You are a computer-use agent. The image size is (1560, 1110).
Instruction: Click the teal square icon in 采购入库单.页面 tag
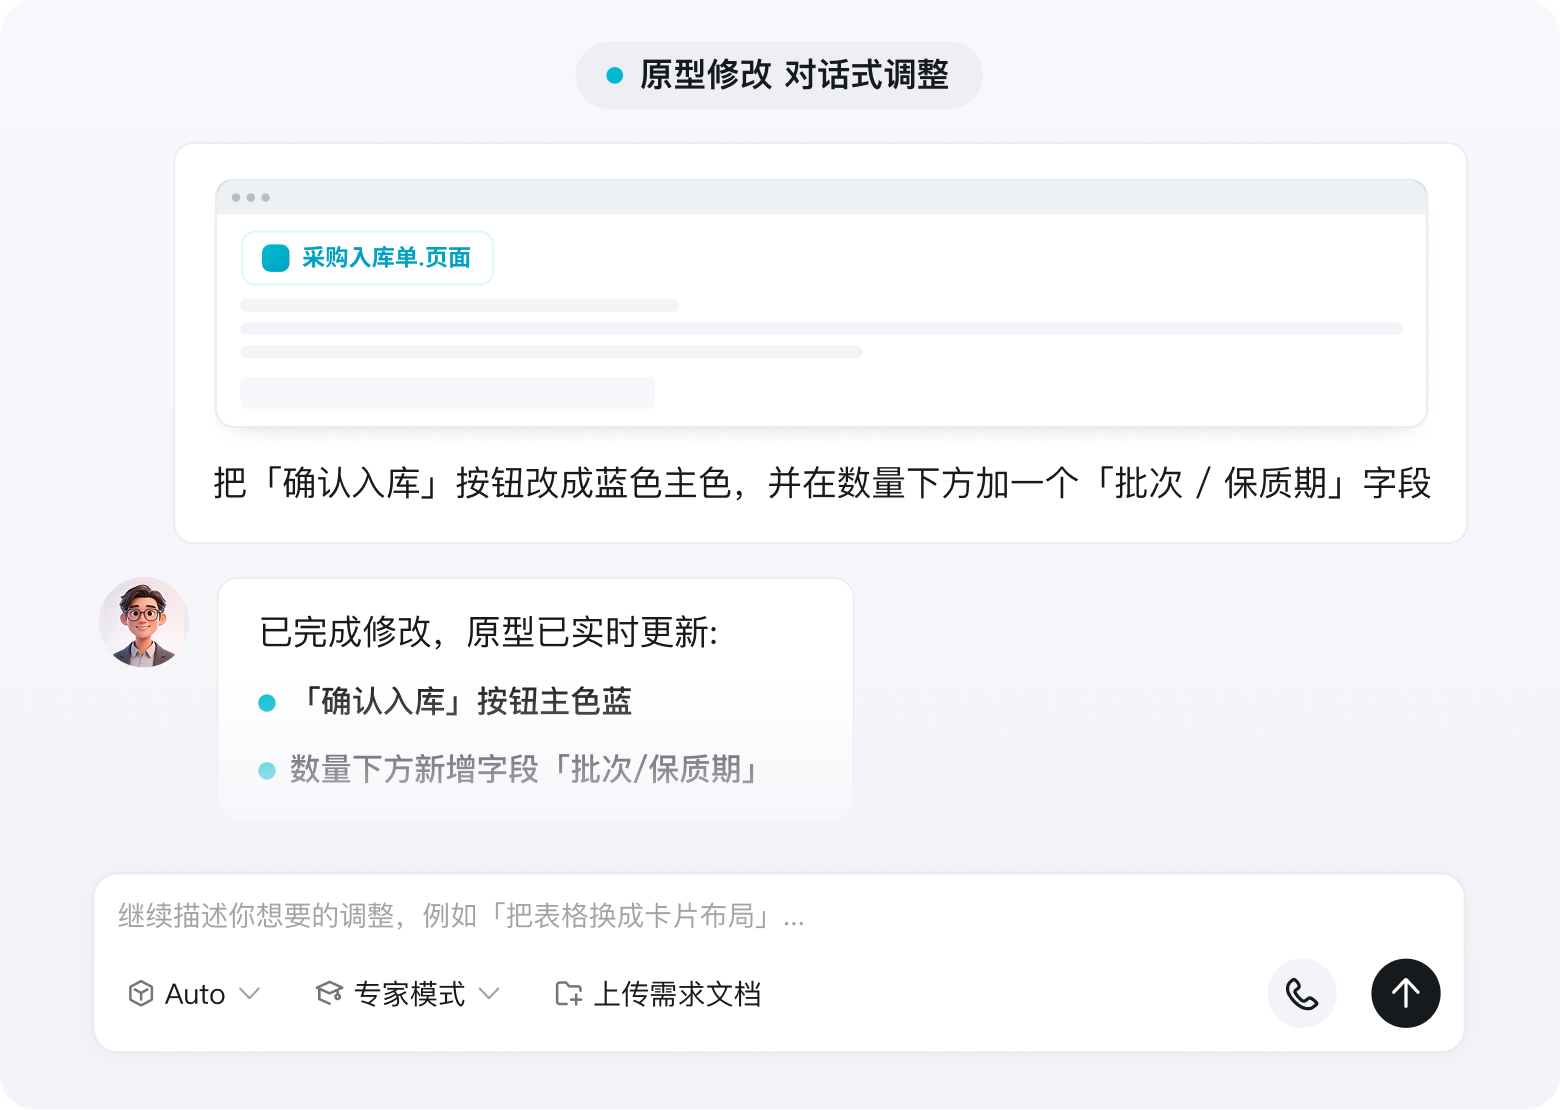tap(276, 258)
